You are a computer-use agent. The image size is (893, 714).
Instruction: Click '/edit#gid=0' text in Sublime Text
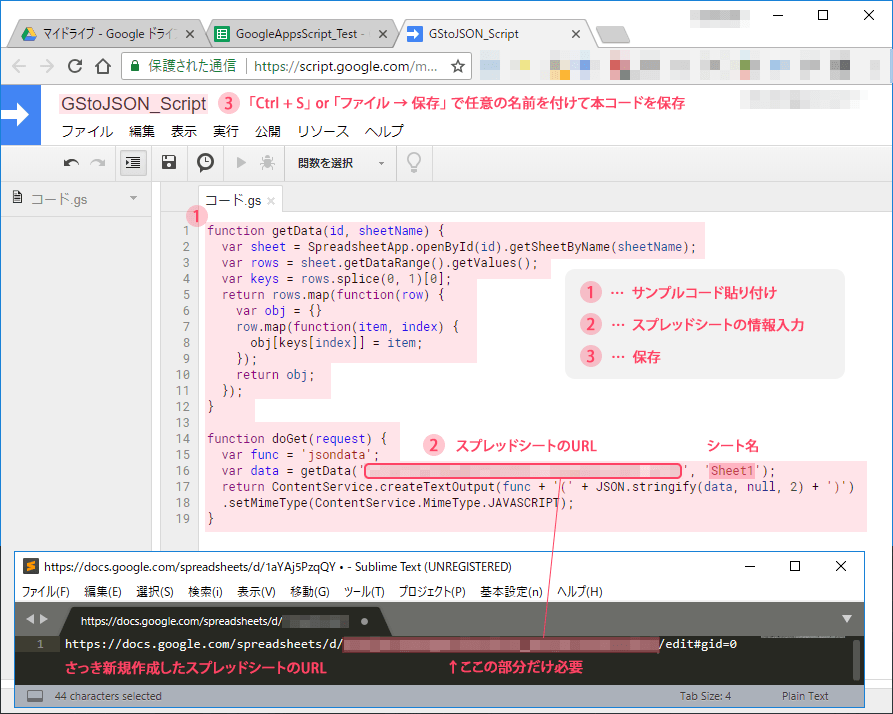click(698, 644)
